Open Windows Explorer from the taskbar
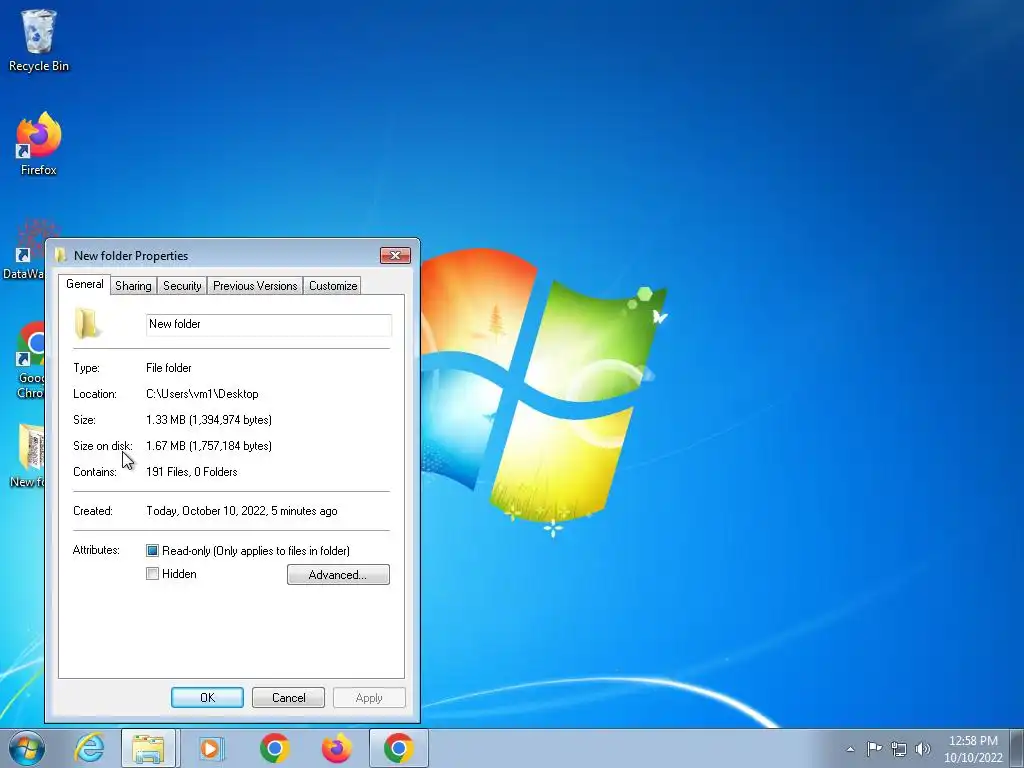Screen dimensions: 1024x768 pyautogui.click(x=148, y=748)
